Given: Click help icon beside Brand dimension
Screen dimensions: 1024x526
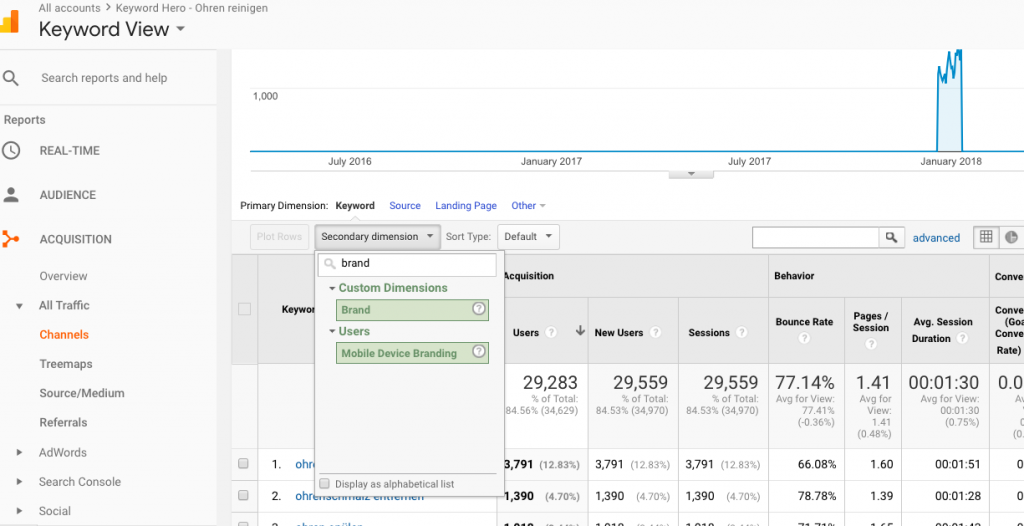Looking at the screenshot, I should (479, 309).
